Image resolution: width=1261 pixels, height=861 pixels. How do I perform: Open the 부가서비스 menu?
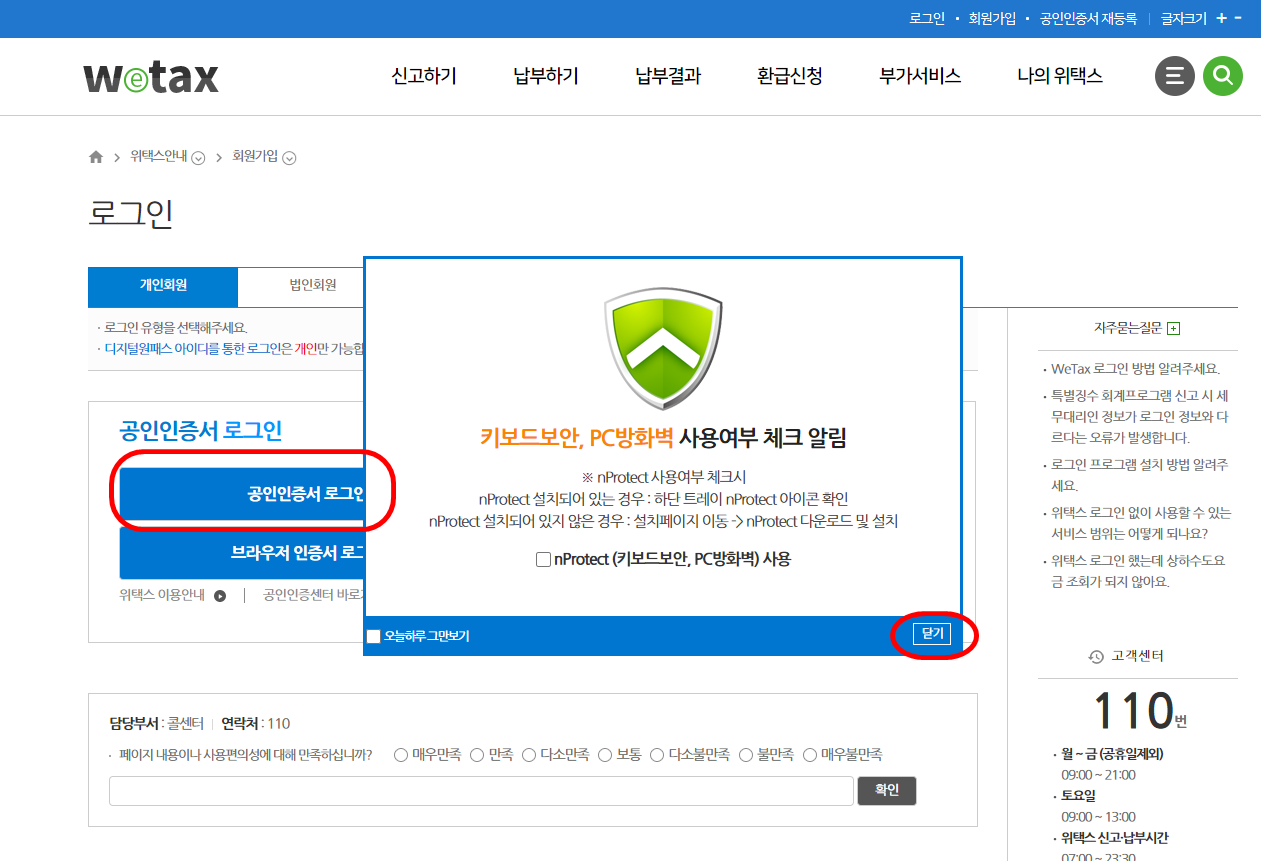(920, 76)
